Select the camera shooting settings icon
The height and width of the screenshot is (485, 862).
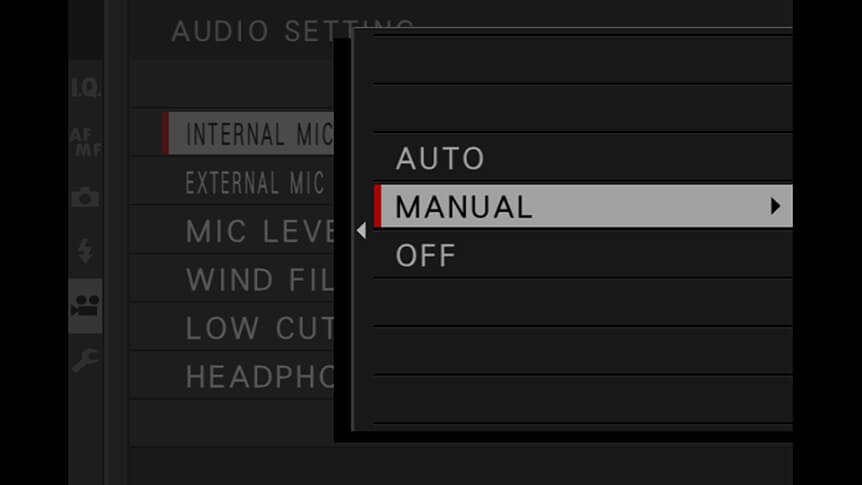86,197
